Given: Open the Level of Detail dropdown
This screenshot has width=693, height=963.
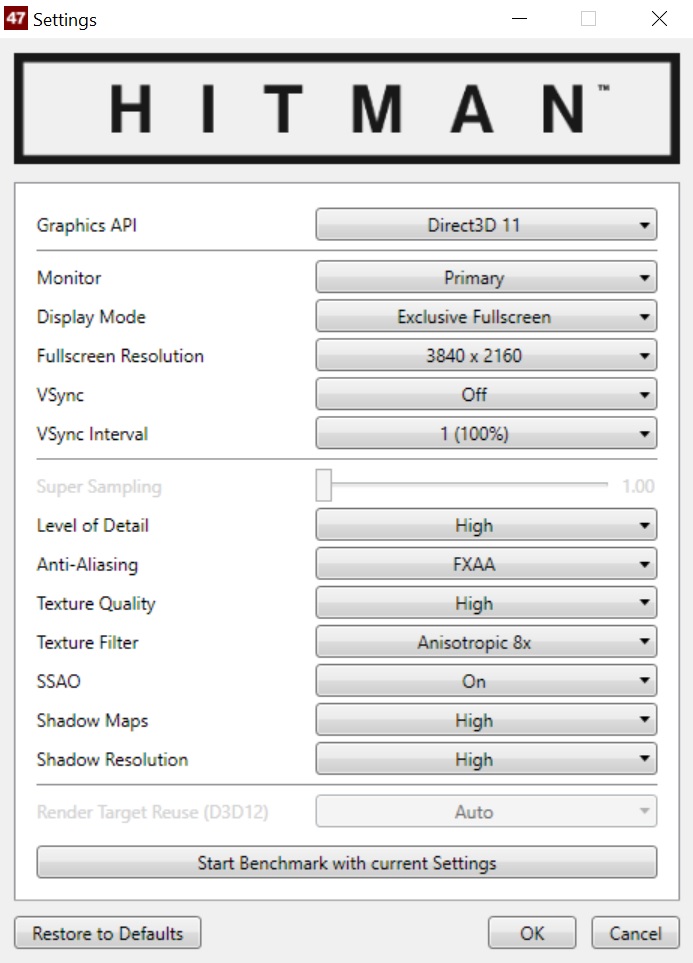Looking at the screenshot, I should click(486, 525).
